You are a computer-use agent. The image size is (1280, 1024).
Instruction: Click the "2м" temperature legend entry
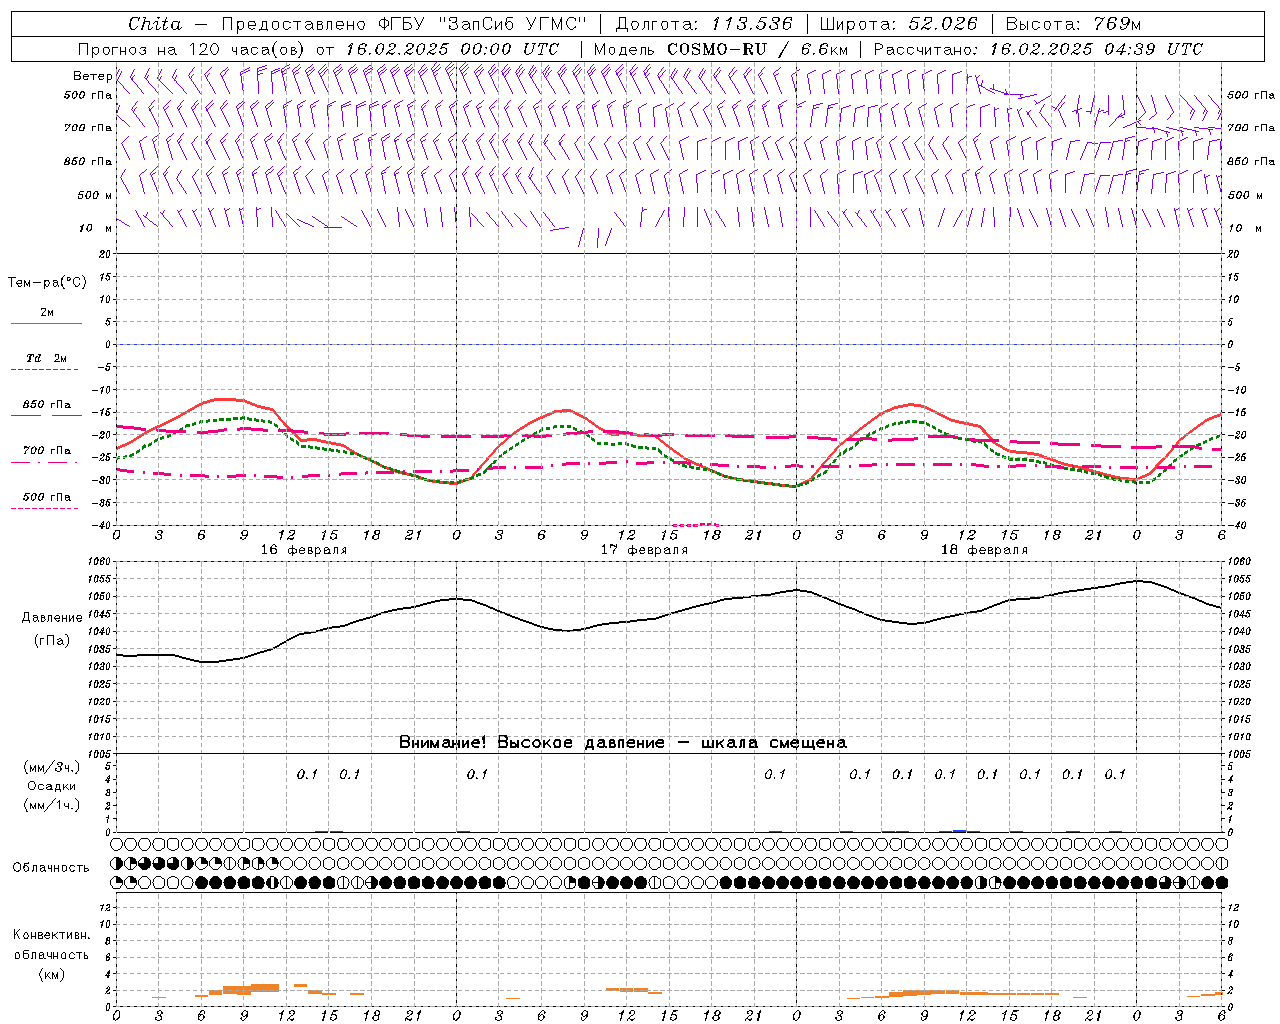pyautogui.click(x=47, y=313)
